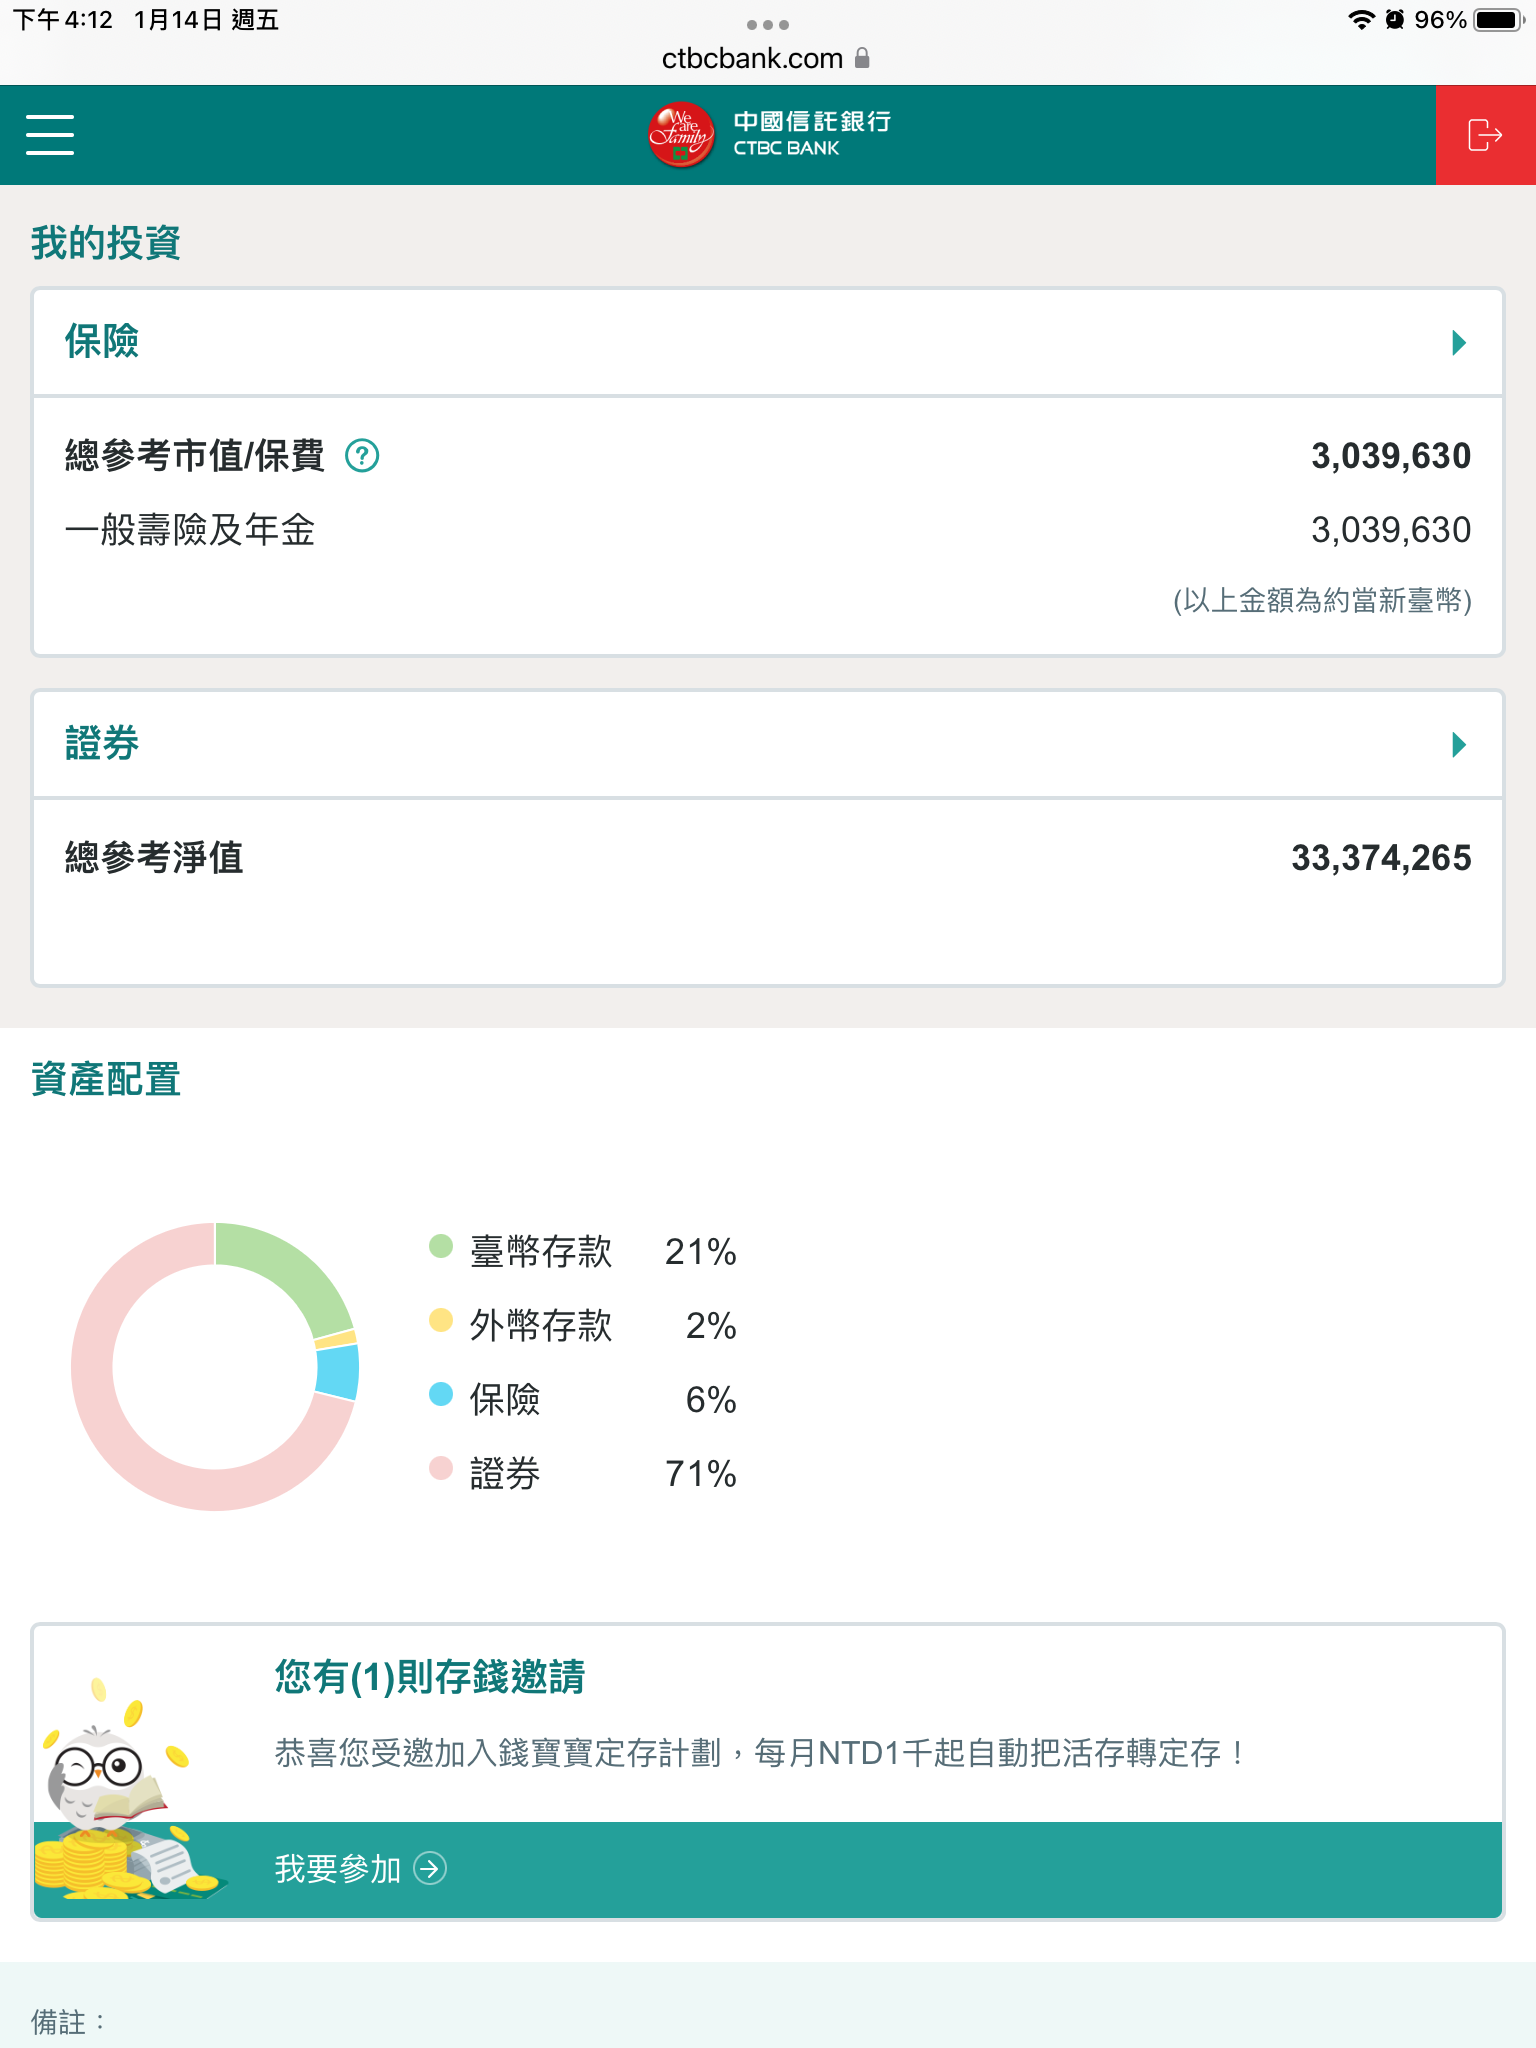Click the arrow circle beside 我要參加
The image size is (1536, 2048).
tap(430, 1868)
